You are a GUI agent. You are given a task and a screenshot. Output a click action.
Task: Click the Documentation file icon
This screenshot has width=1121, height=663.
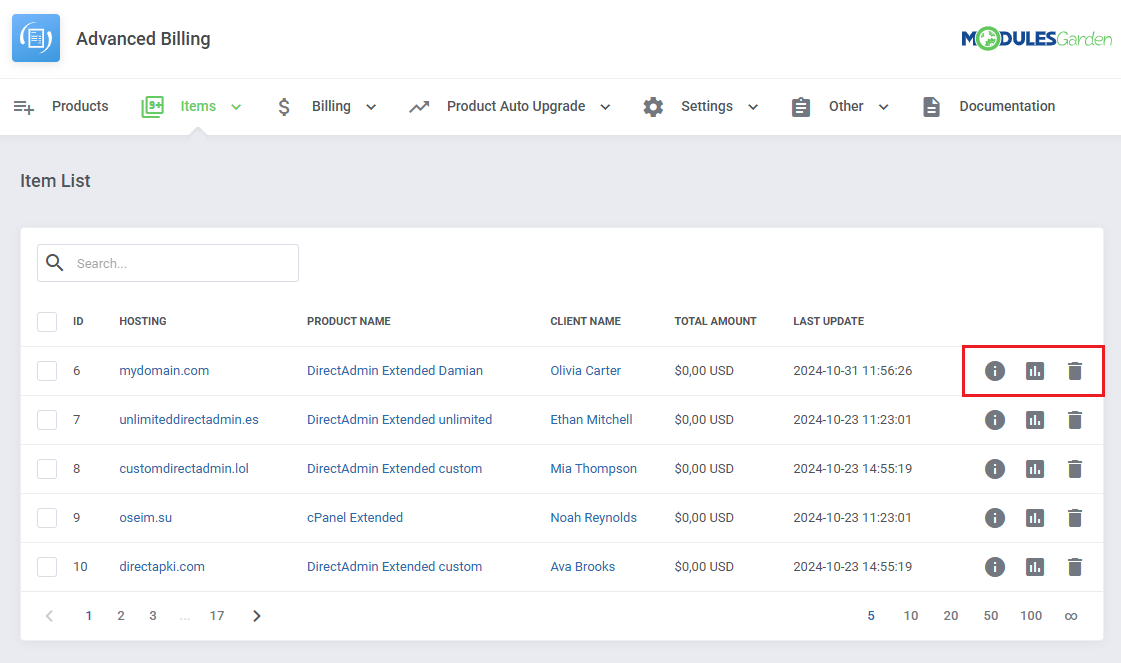pyautogui.click(x=931, y=107)
